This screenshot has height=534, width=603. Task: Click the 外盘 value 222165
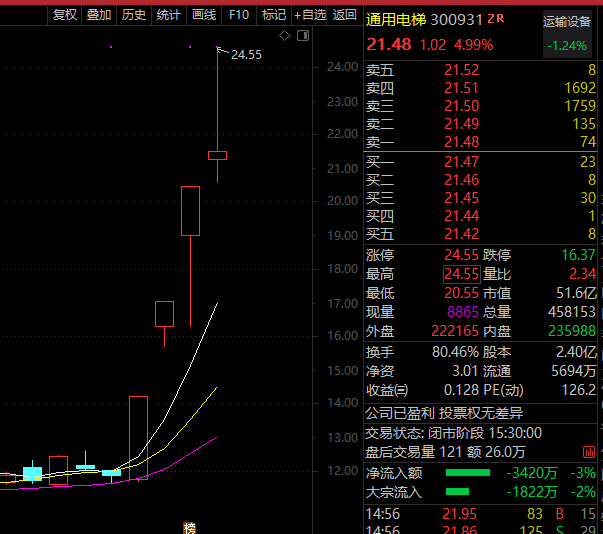click(455, 331)
